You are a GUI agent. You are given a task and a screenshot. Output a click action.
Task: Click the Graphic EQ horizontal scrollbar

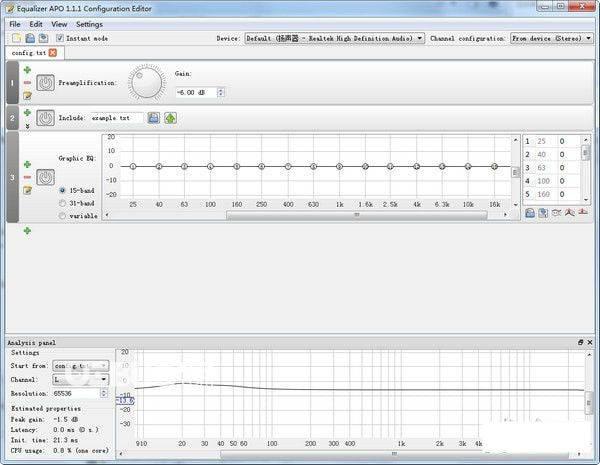tap(357, 215)
